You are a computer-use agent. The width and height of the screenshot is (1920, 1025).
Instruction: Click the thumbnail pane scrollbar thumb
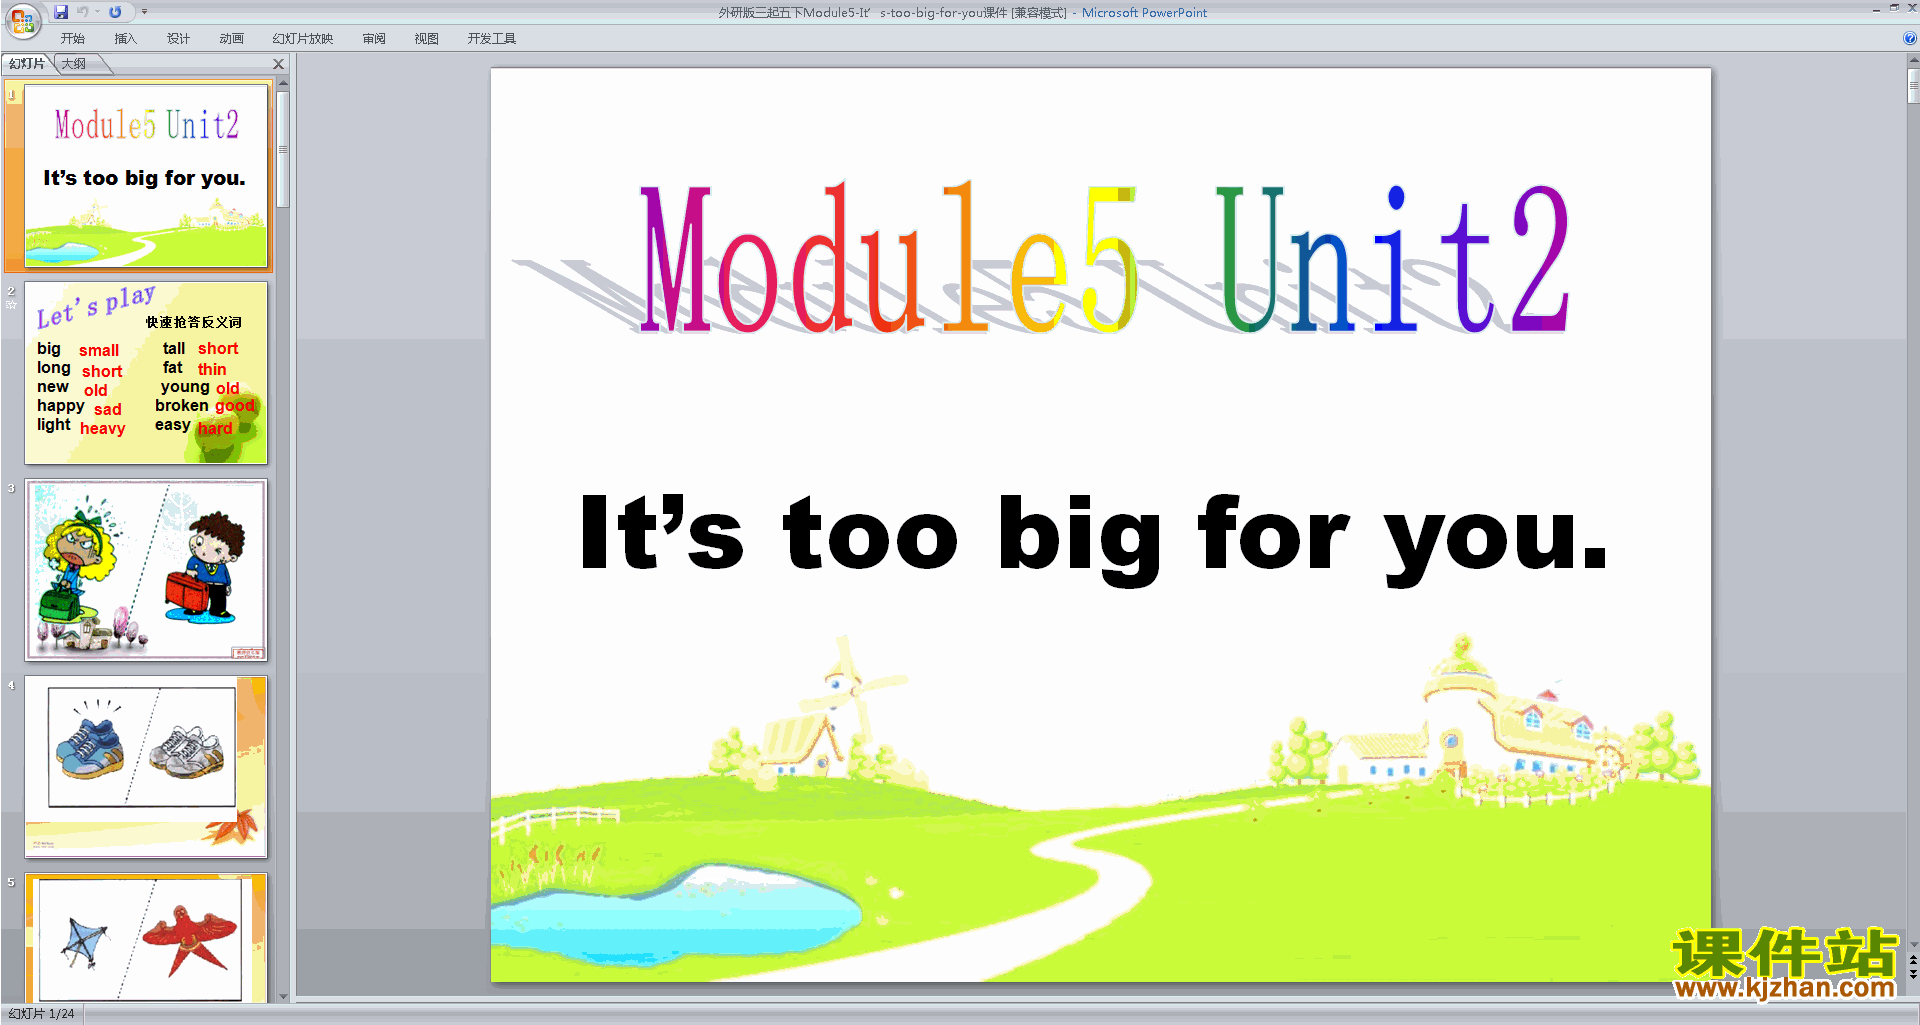[283, 149]
